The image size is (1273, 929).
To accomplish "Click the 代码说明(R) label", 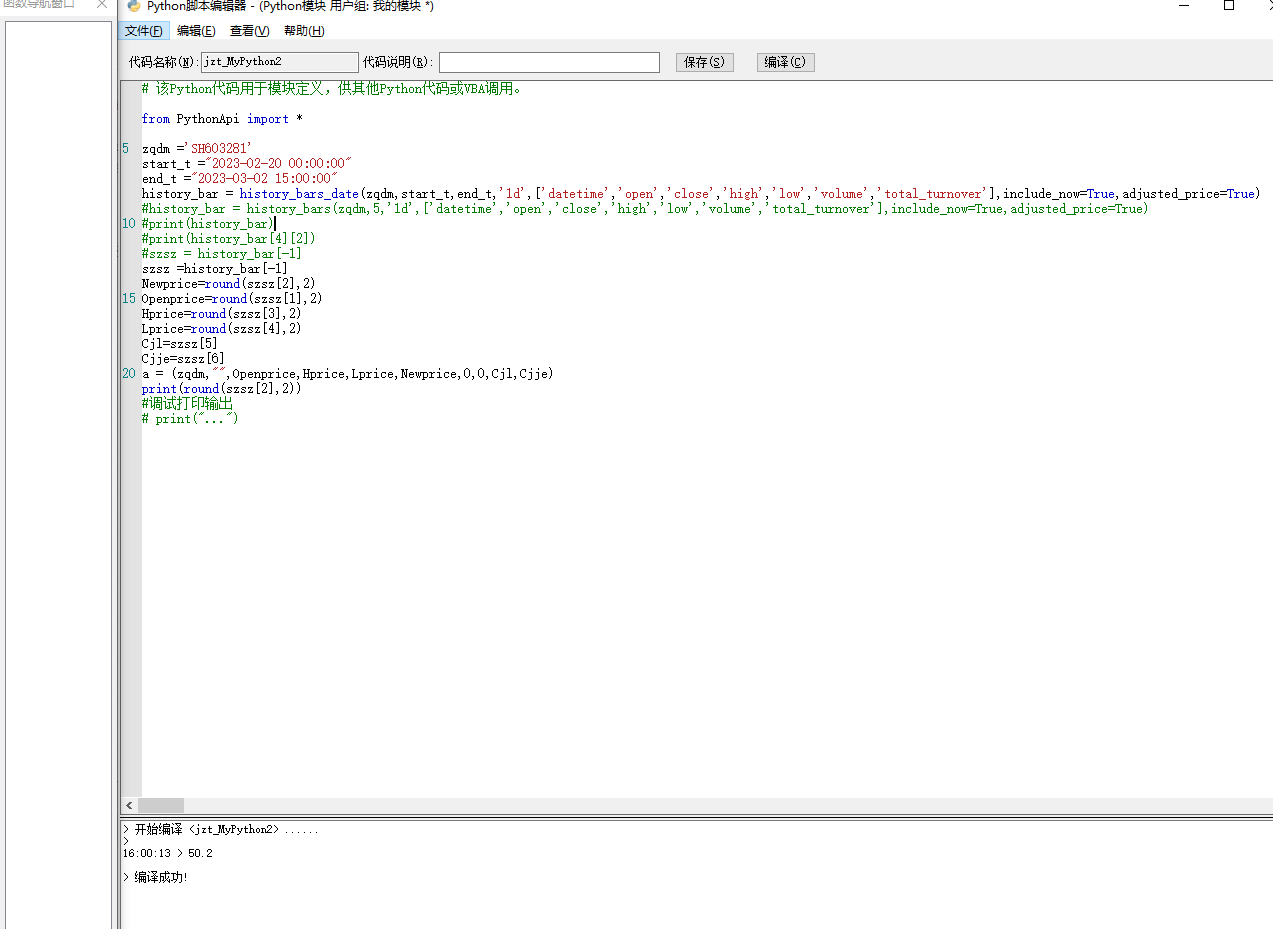I will [398, 62].
